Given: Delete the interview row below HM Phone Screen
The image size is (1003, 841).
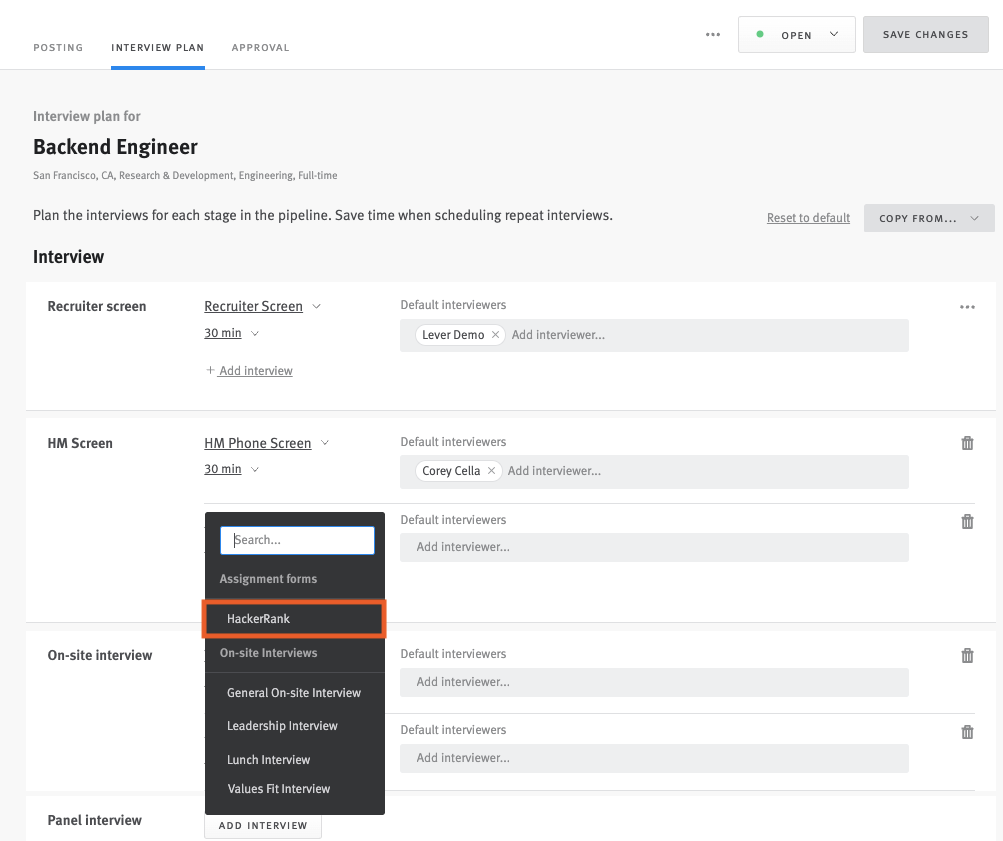Looking at the screenshot, I should click(x=966, y=521).
